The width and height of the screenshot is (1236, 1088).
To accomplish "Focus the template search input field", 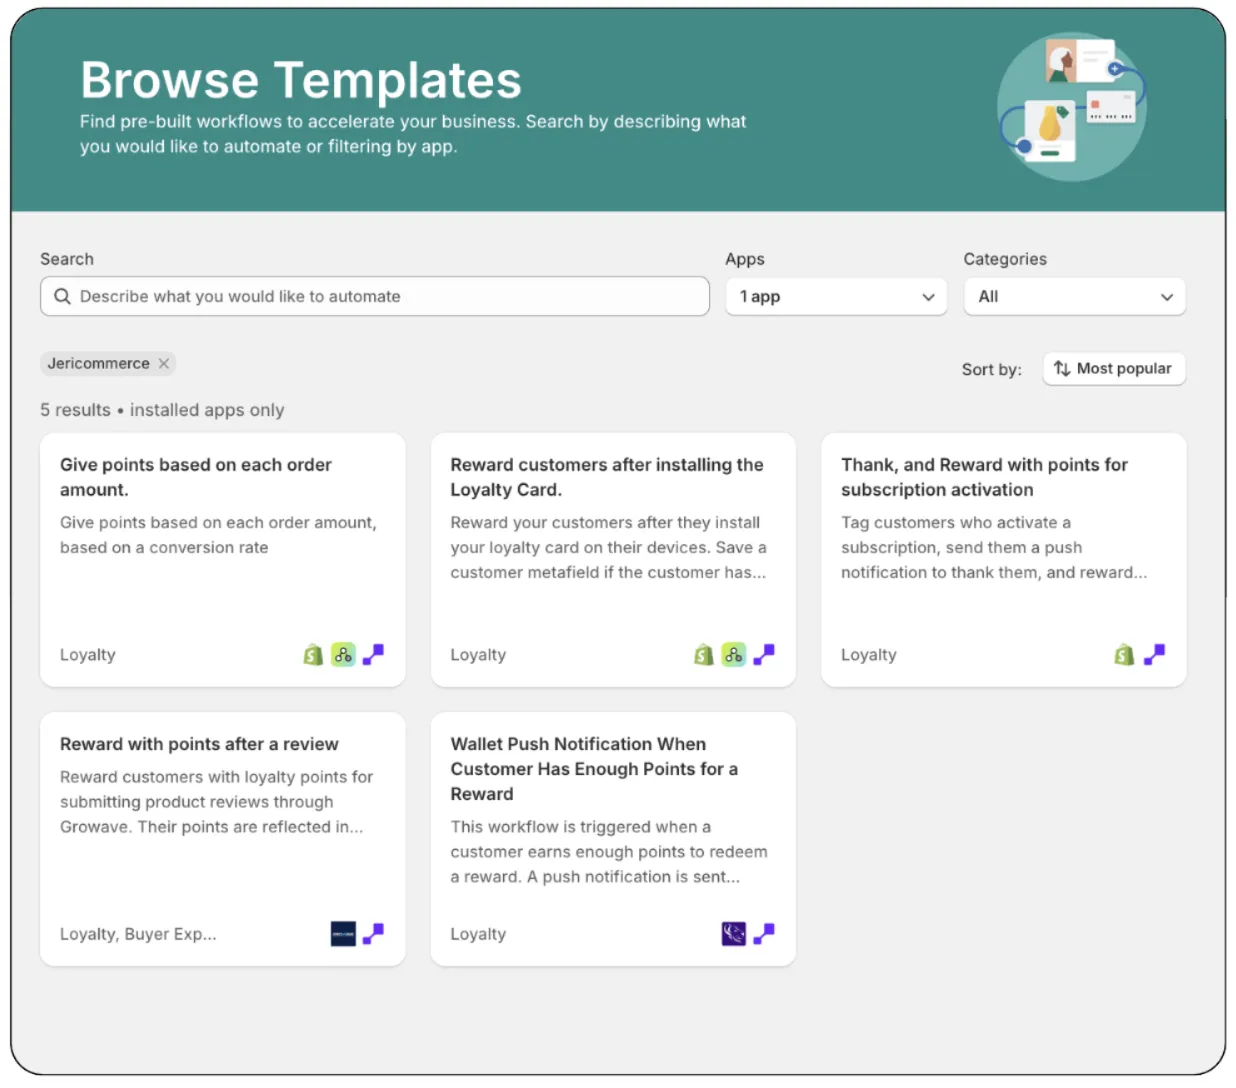I will (390, 297).
